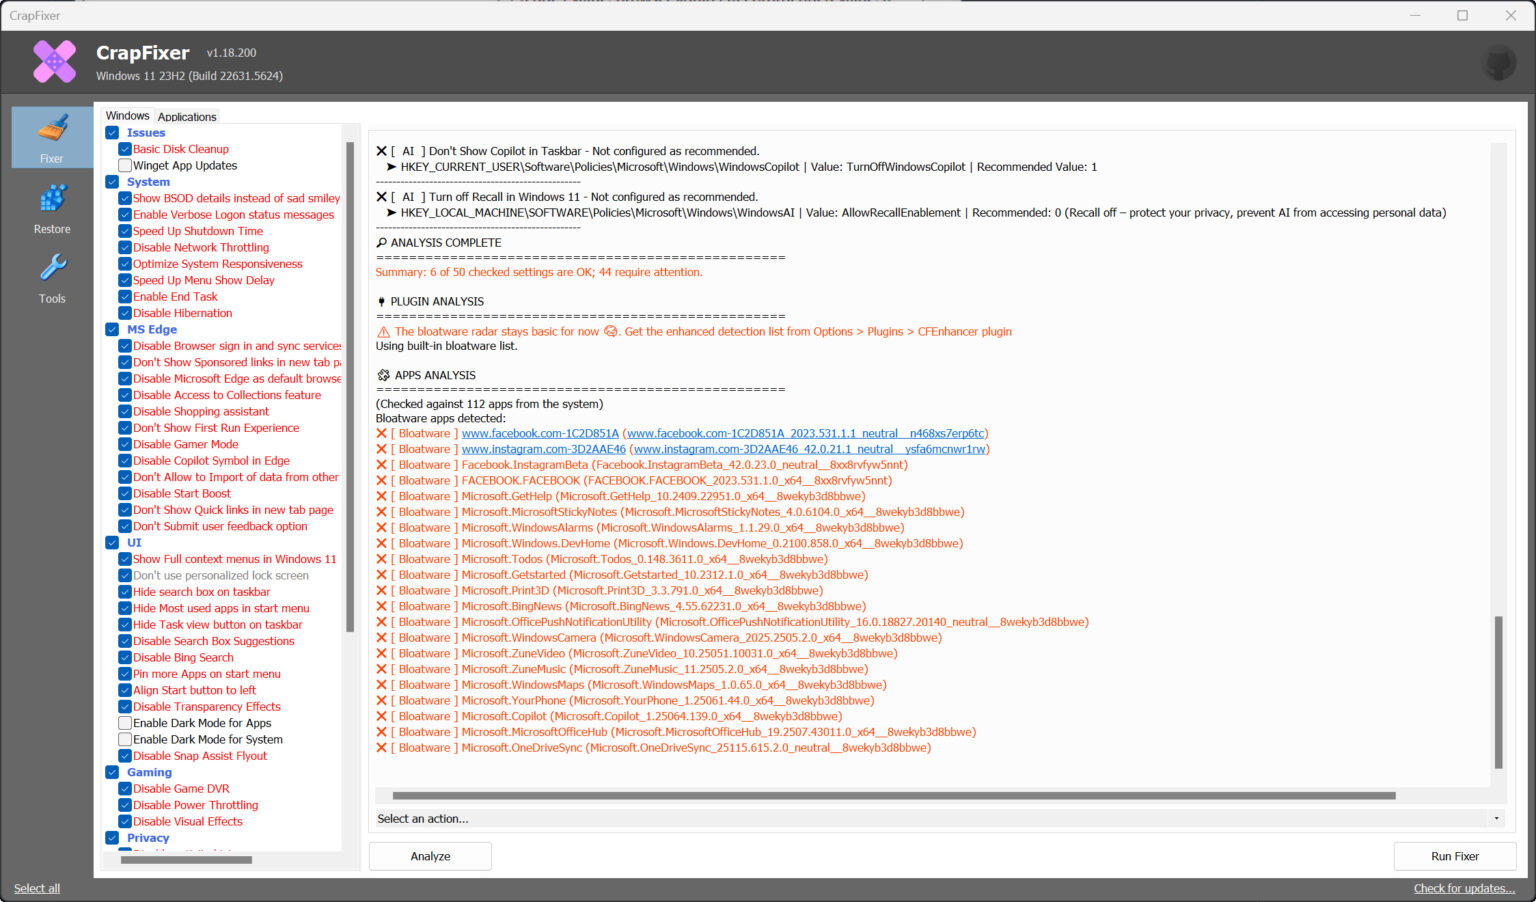
Task: Click the red X beside FACEBOOK.FACEBOOK entry
Action: pyautogui.click(x=381, y=480)
